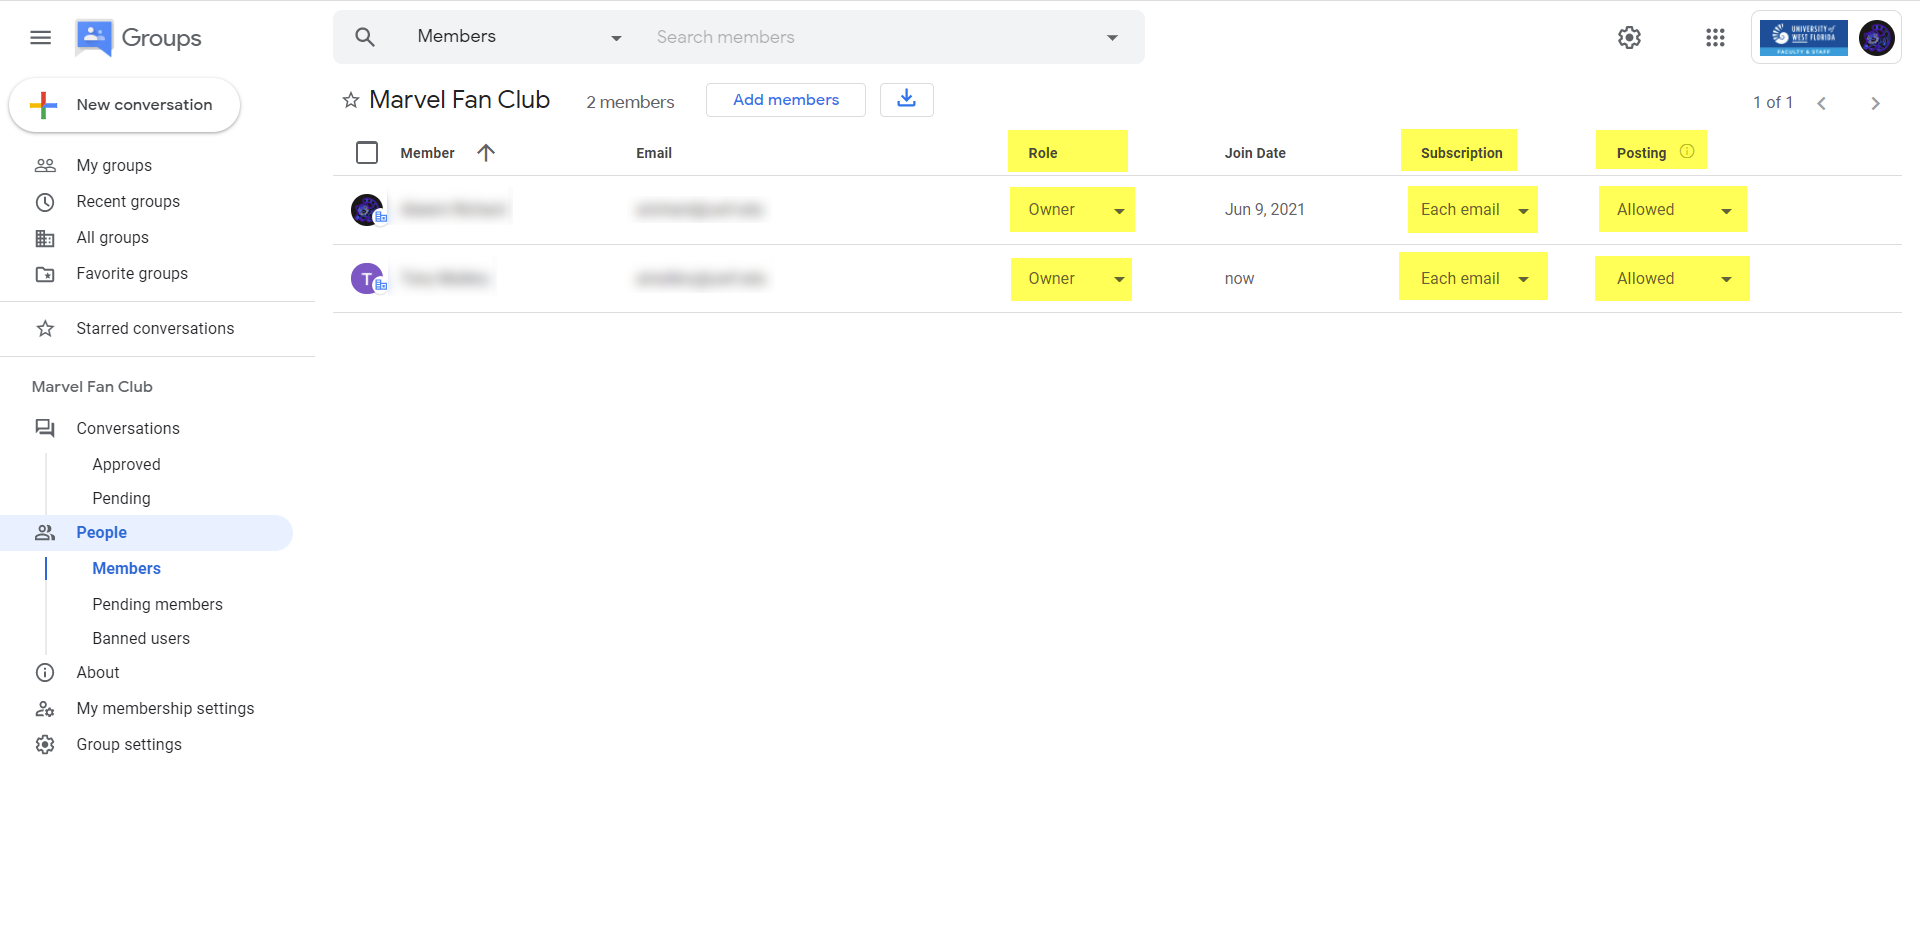Toggle the select-all members checkbox
The image size is (1920, 952).
[367, 153]
